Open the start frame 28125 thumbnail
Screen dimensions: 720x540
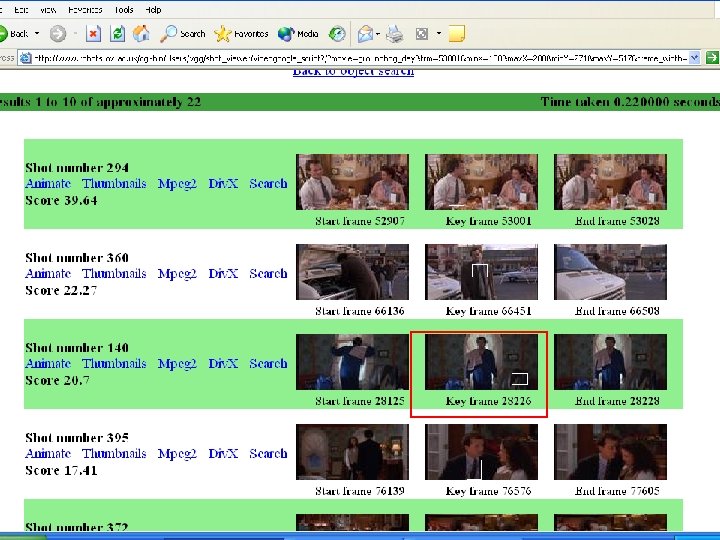[352, 362]
